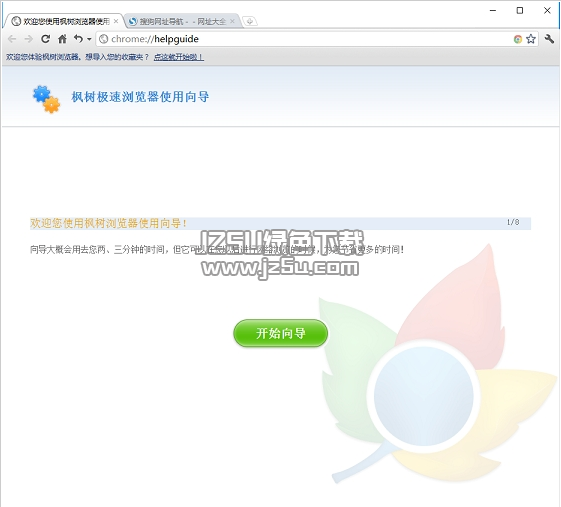
Task: Click the gears icon beside the guide title
Action: (46, 99)
